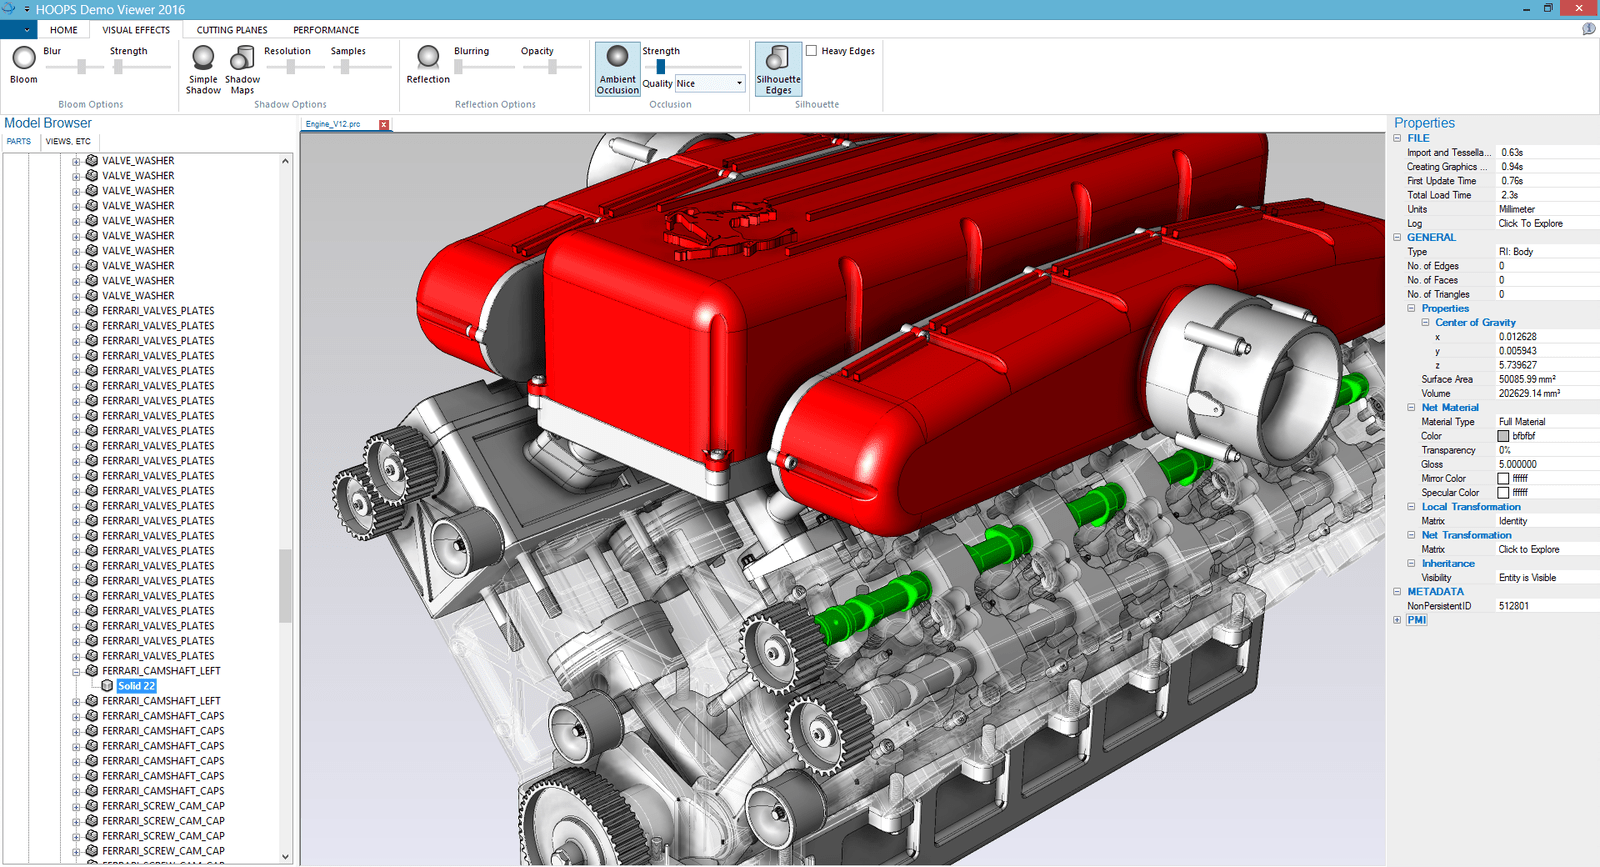Turn on the Reflection effect
The width and height of the screenshot is (1600, 867).
(x=428, y=58)
